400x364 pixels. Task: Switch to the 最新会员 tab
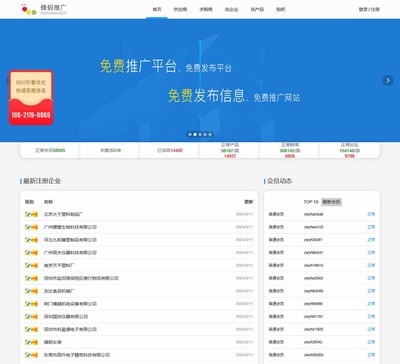331,202
